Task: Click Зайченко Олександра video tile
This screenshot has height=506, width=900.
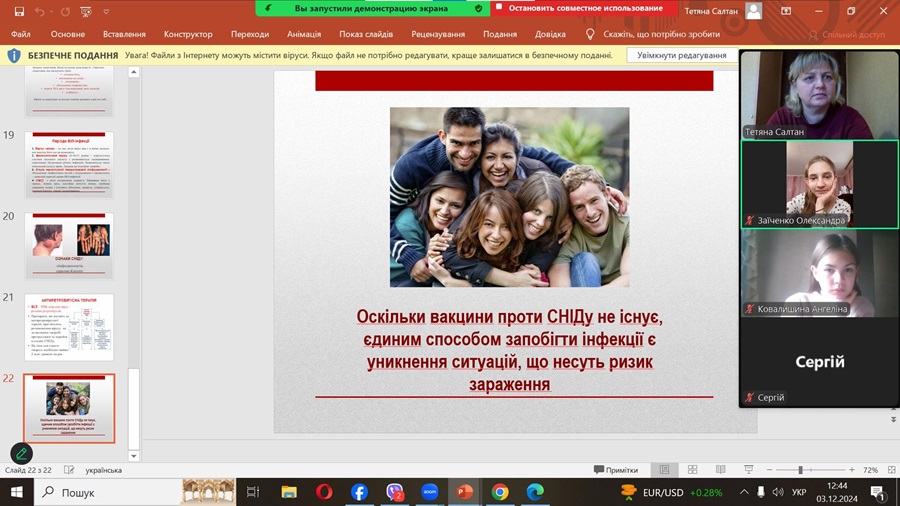Action: (820, 184)
